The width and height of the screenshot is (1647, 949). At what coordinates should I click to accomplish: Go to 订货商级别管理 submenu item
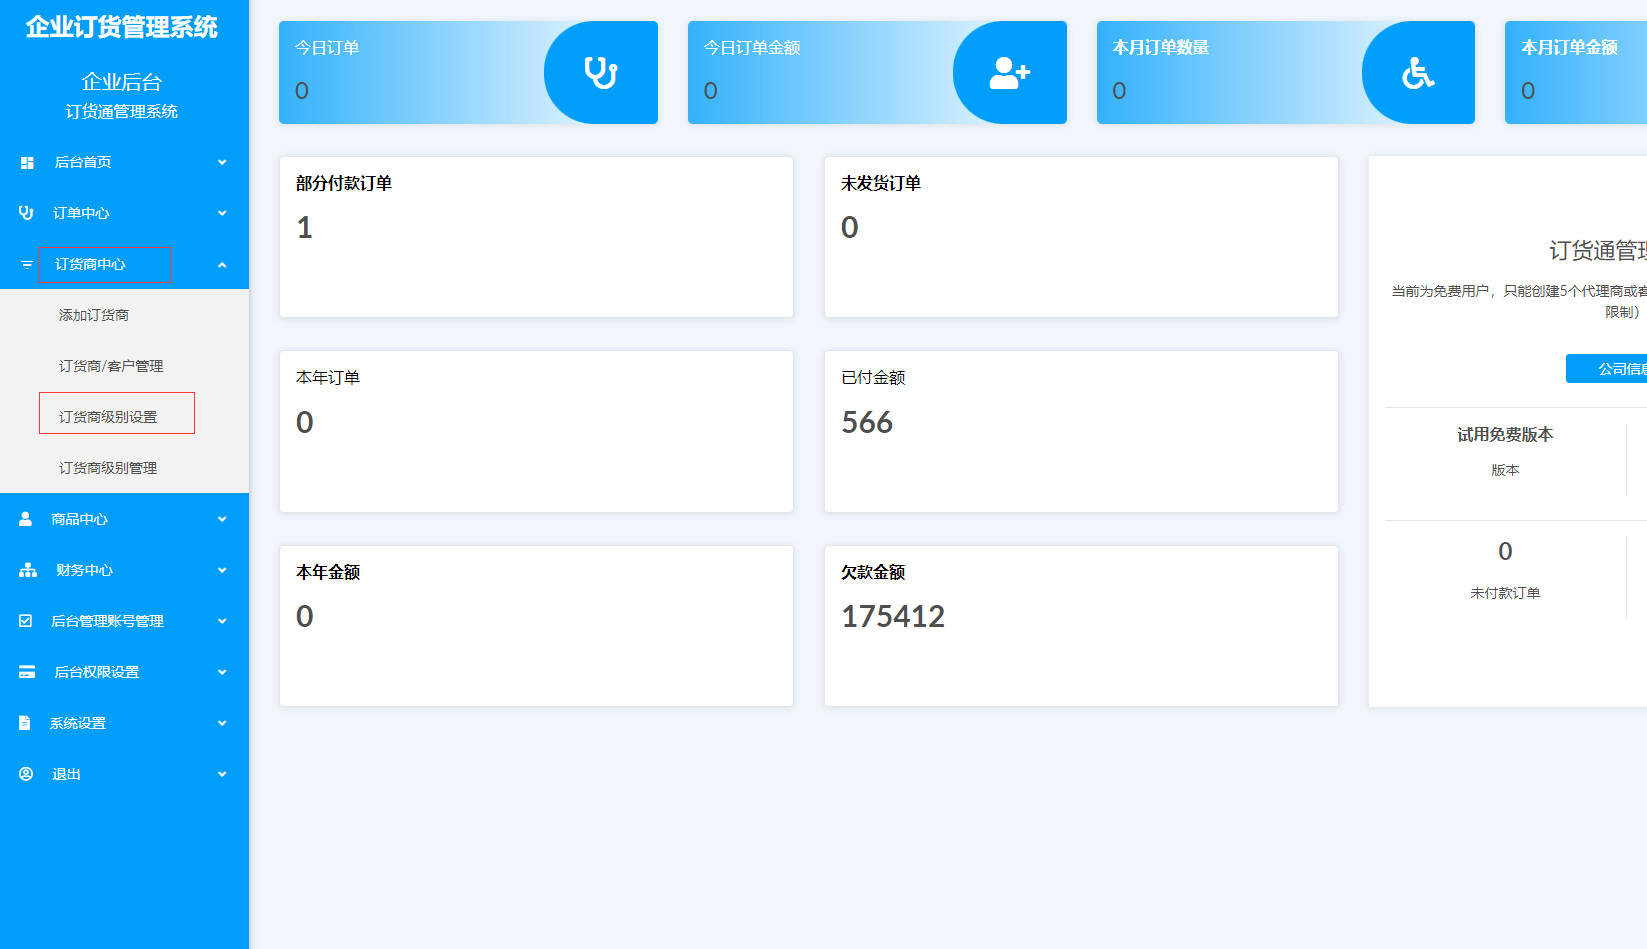coord(108,468)
